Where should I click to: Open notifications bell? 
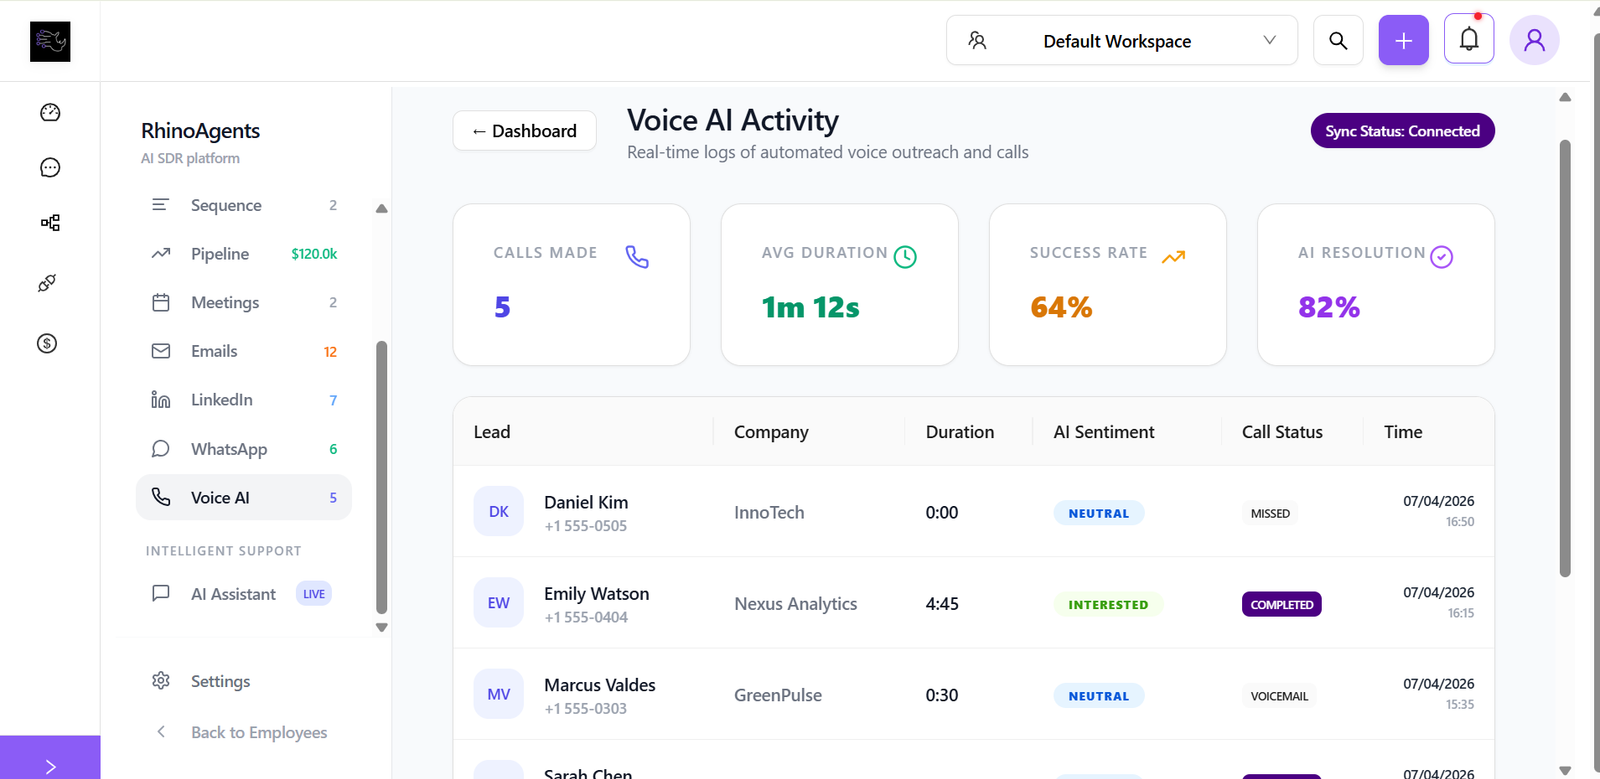[x=1469, y=40]
